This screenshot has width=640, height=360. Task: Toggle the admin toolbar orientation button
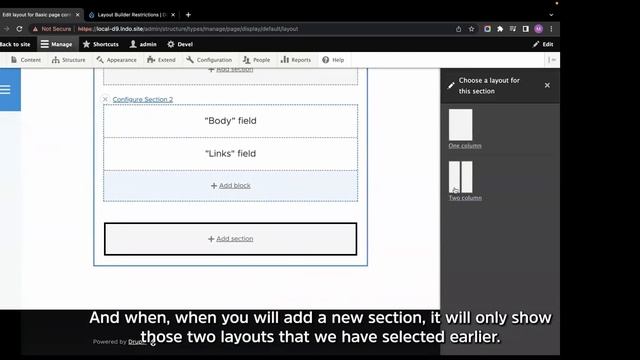point(552,60)
